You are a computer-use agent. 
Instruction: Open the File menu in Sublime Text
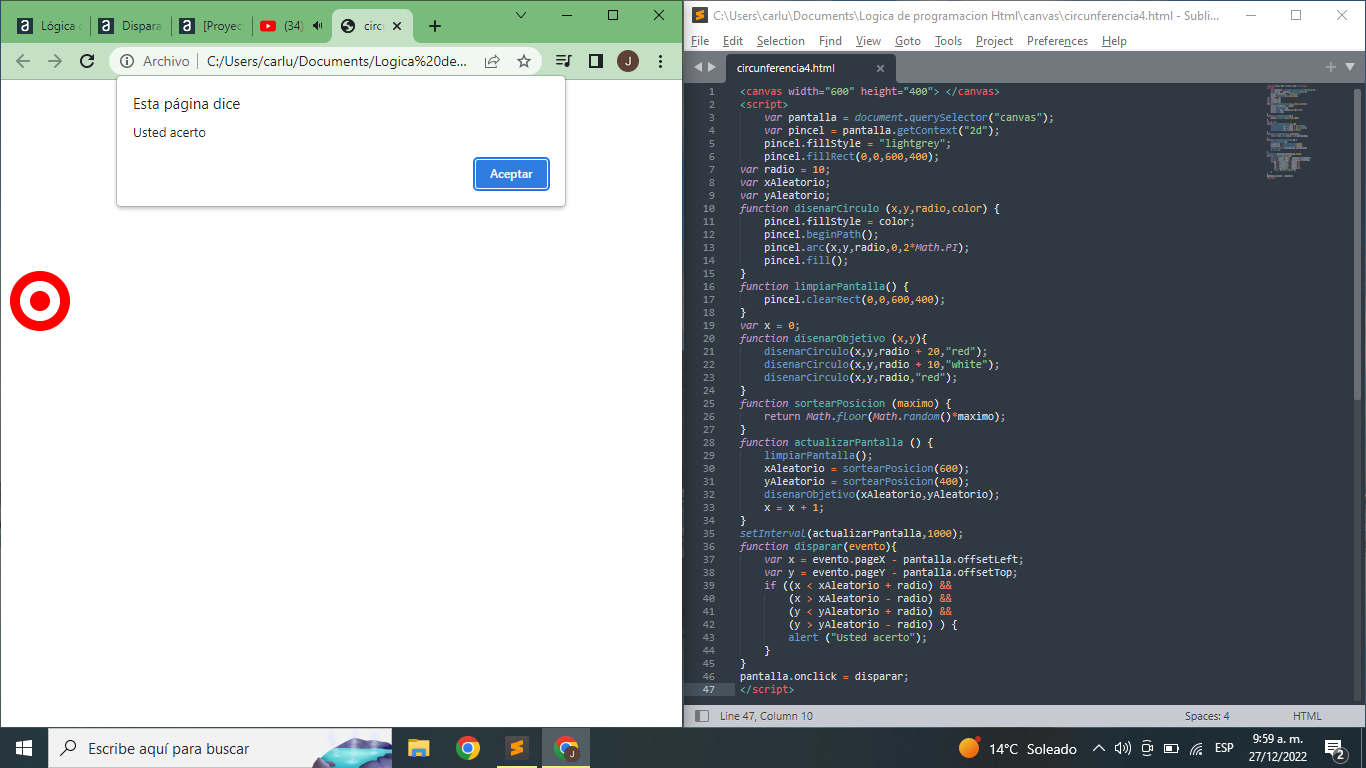pos(700,41)
